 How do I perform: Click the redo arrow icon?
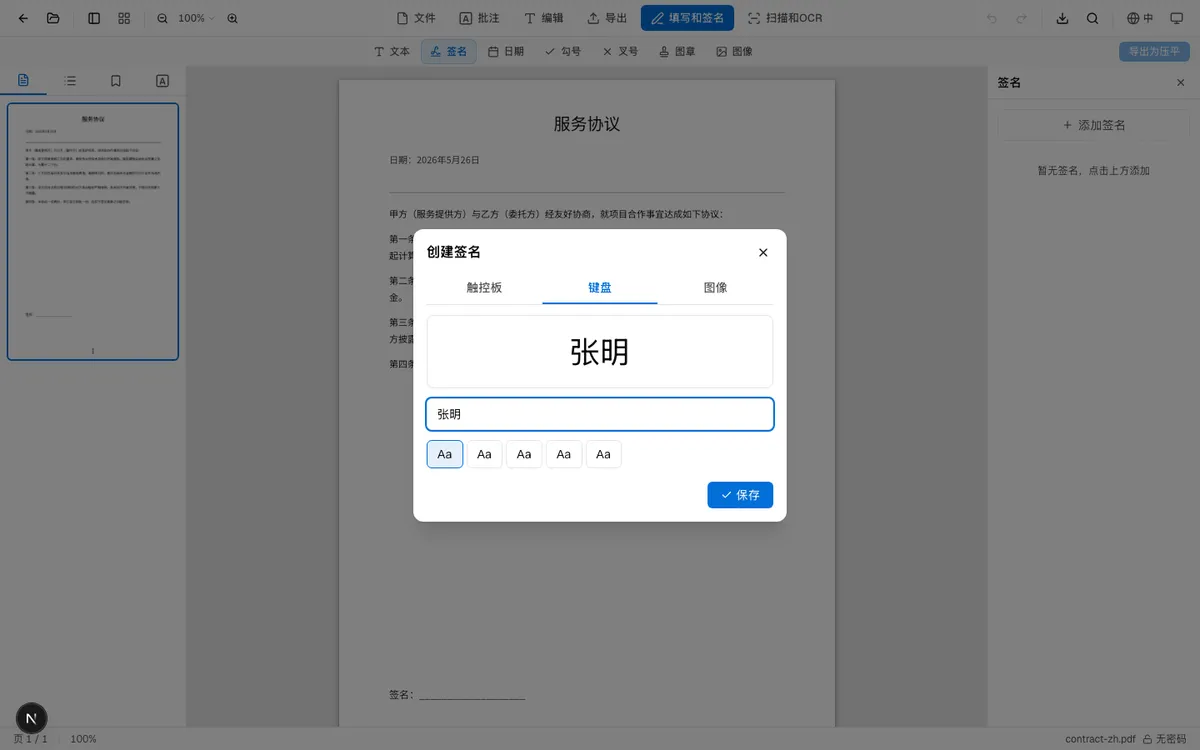pyautogui.click(x=1021, y=18)
